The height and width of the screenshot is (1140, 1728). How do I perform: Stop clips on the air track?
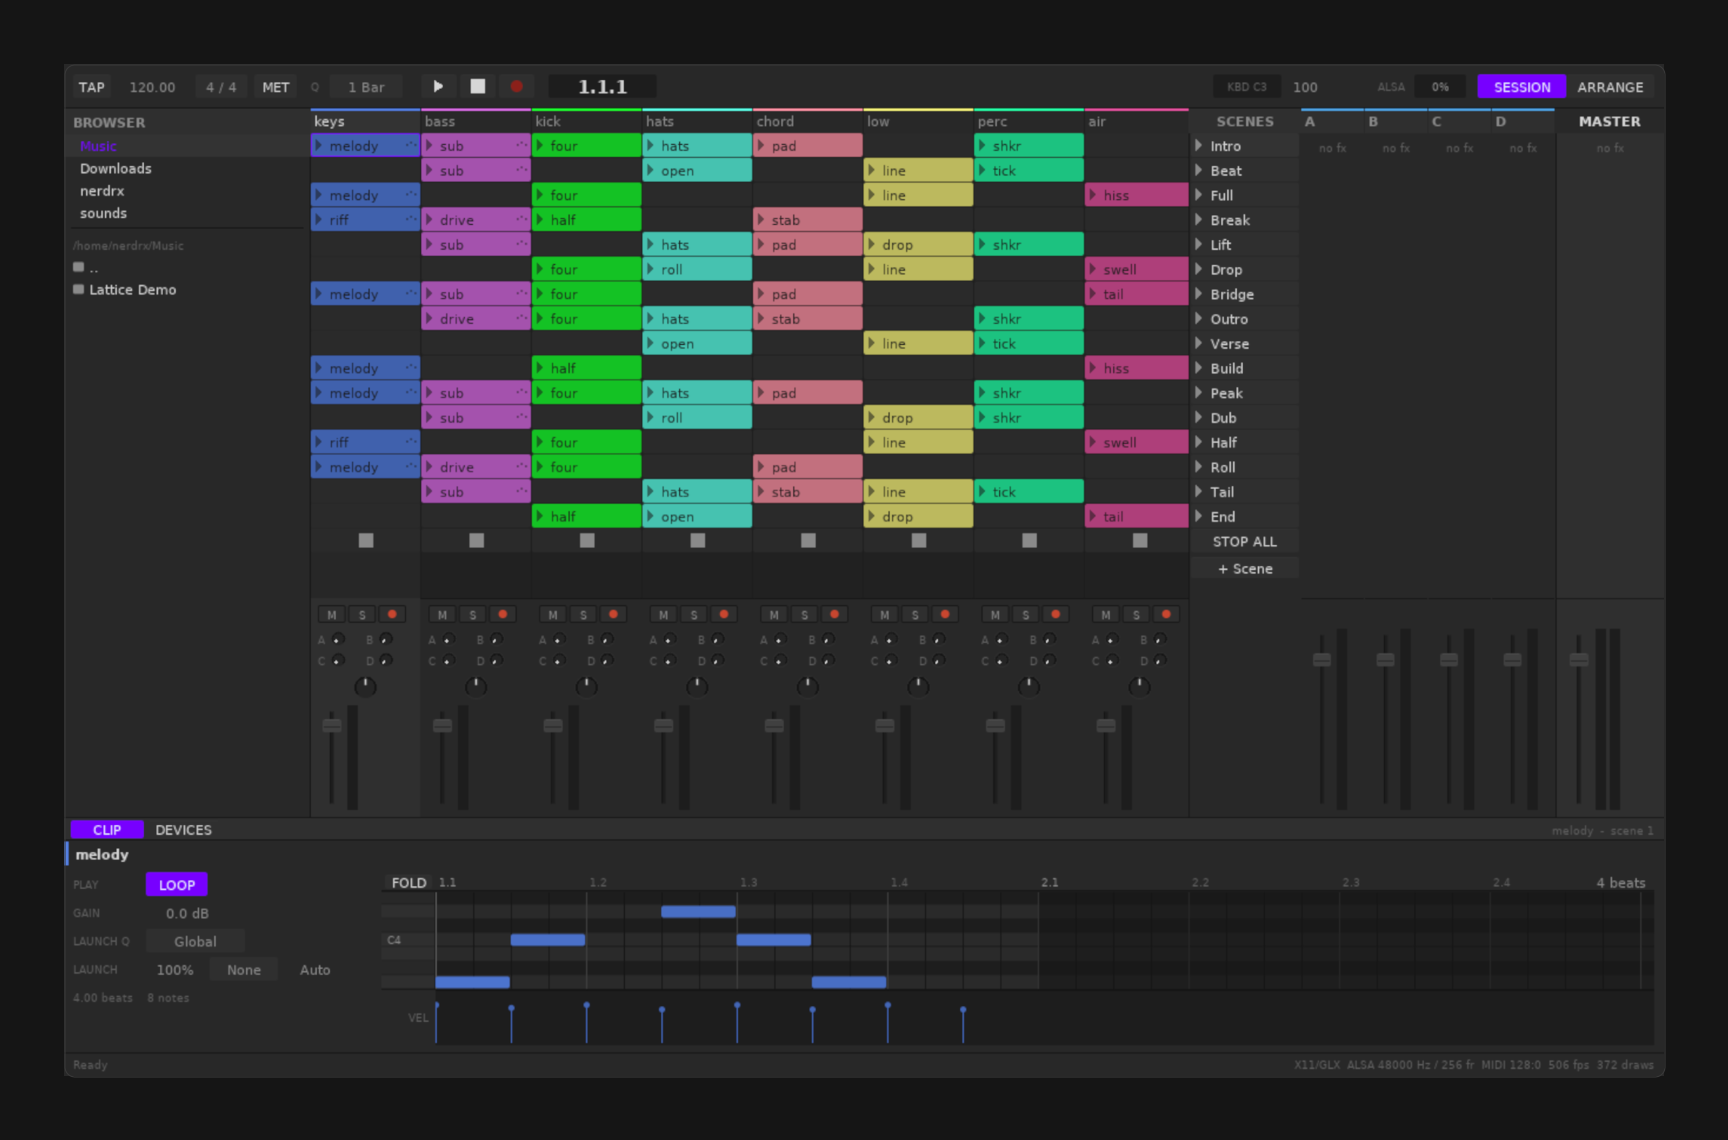(1140, 541)
